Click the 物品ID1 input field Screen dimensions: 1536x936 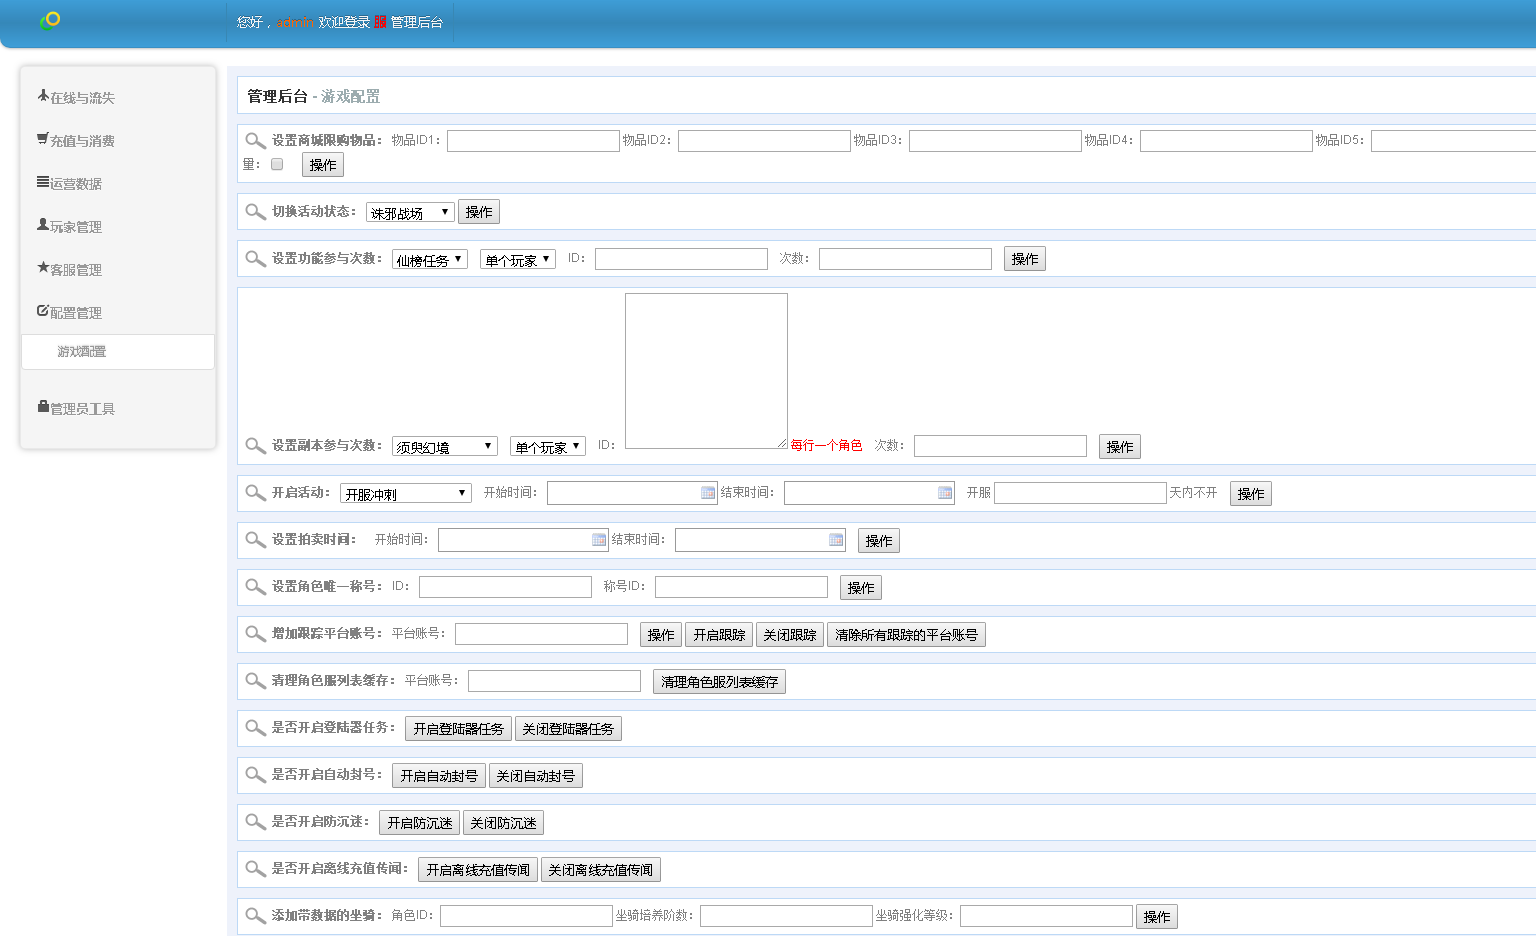[x=533, y=141]
